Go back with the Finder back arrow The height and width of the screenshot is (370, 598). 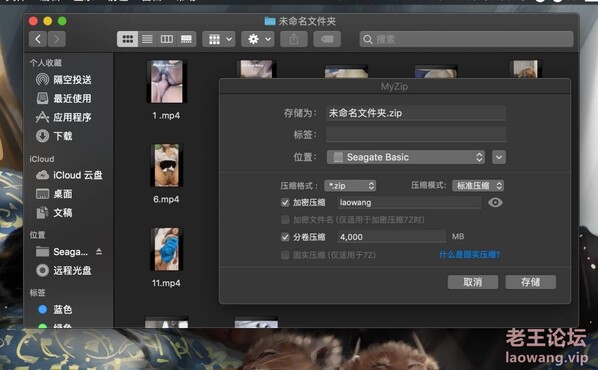point(38,39)
